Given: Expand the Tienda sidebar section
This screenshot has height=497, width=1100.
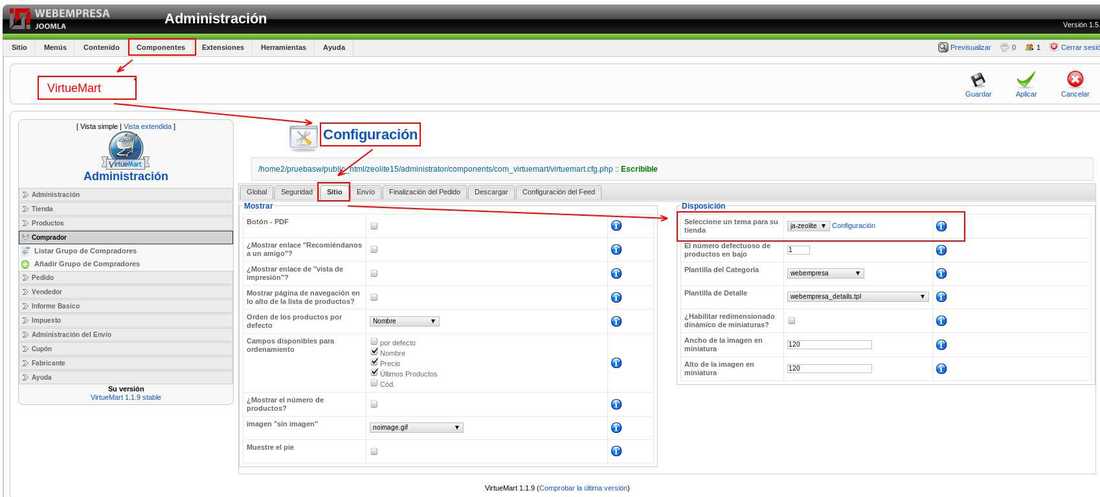Looking at the screenshot, I should point(126,208).
